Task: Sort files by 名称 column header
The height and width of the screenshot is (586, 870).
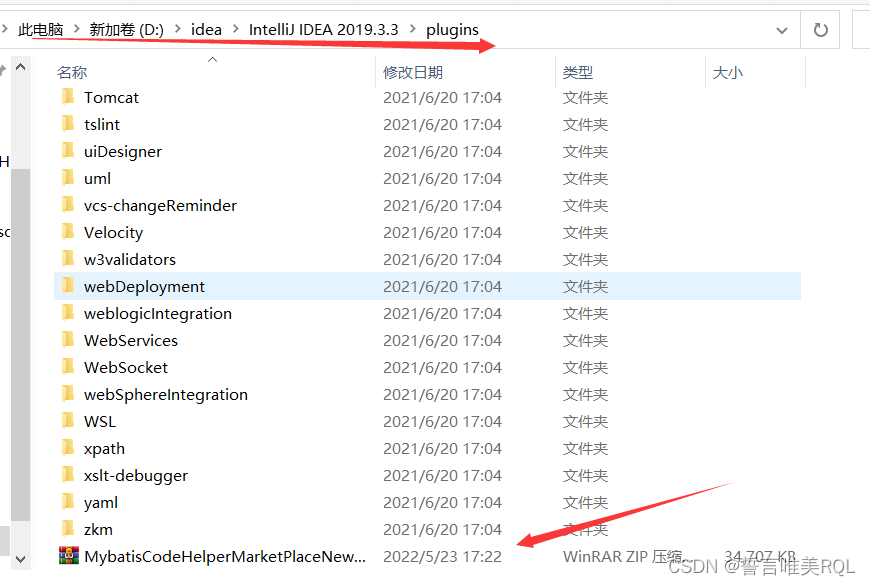Action: (72, 72)
